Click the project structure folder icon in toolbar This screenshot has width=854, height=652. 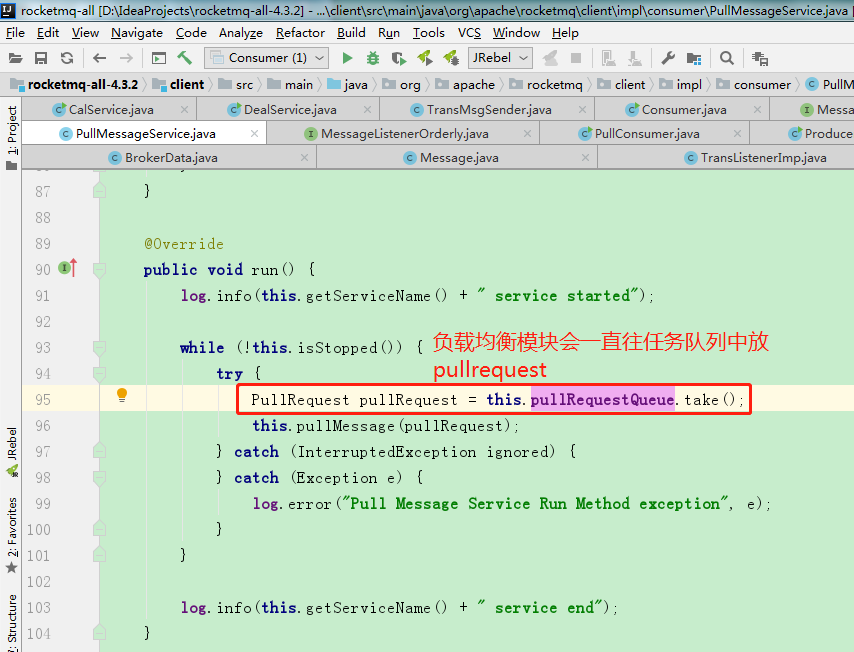(694, 58)
